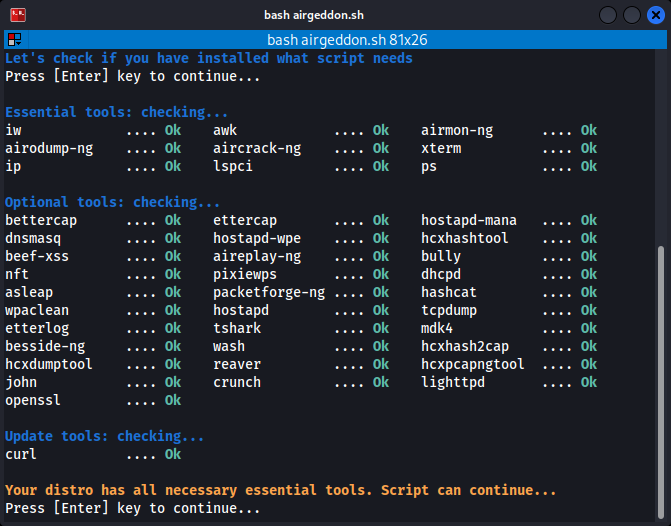Click the 'hostapd-wpe' tool name
This screenshot has height=526, width=671.
click(x=257, y=238)
